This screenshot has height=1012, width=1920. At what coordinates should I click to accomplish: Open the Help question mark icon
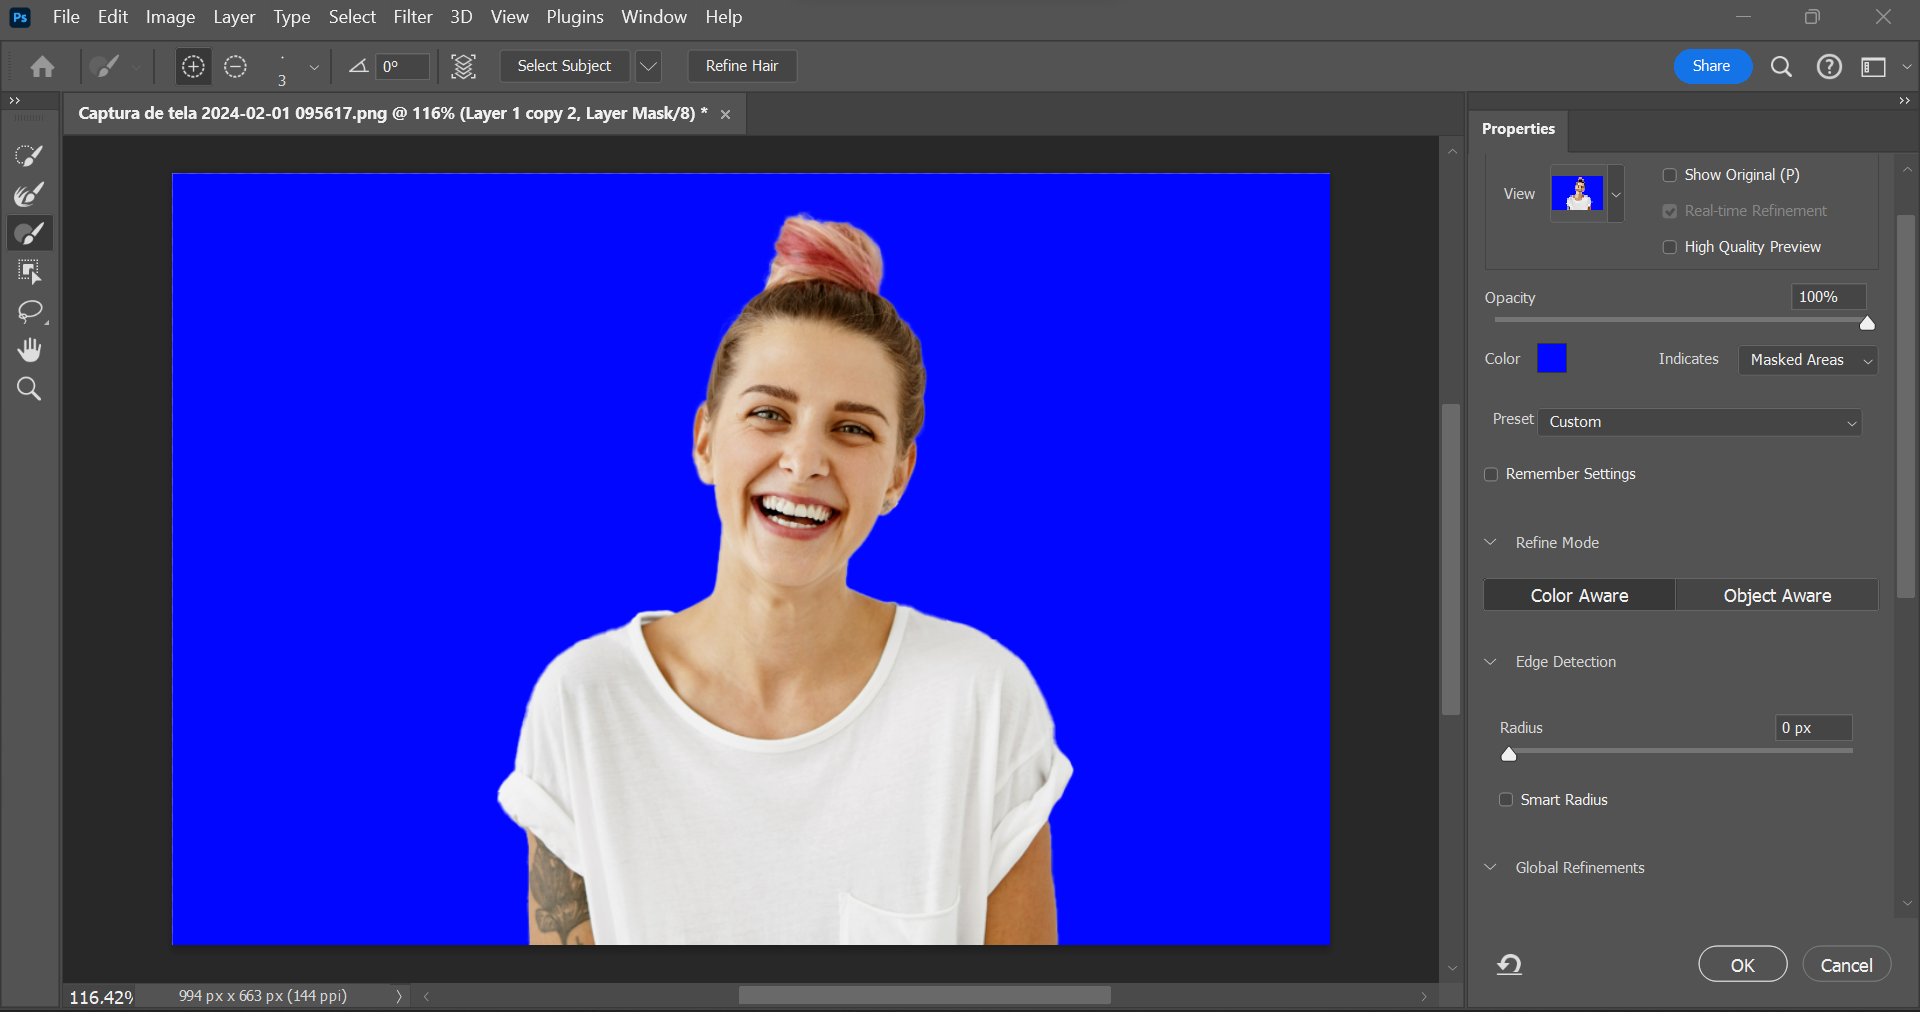click(x=1829, y=66)
